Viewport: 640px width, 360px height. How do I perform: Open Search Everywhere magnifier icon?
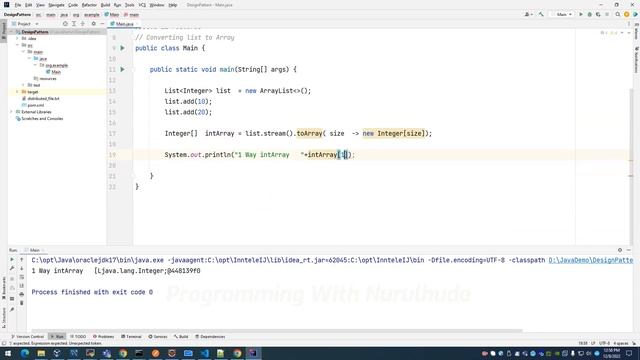point(618,14)
